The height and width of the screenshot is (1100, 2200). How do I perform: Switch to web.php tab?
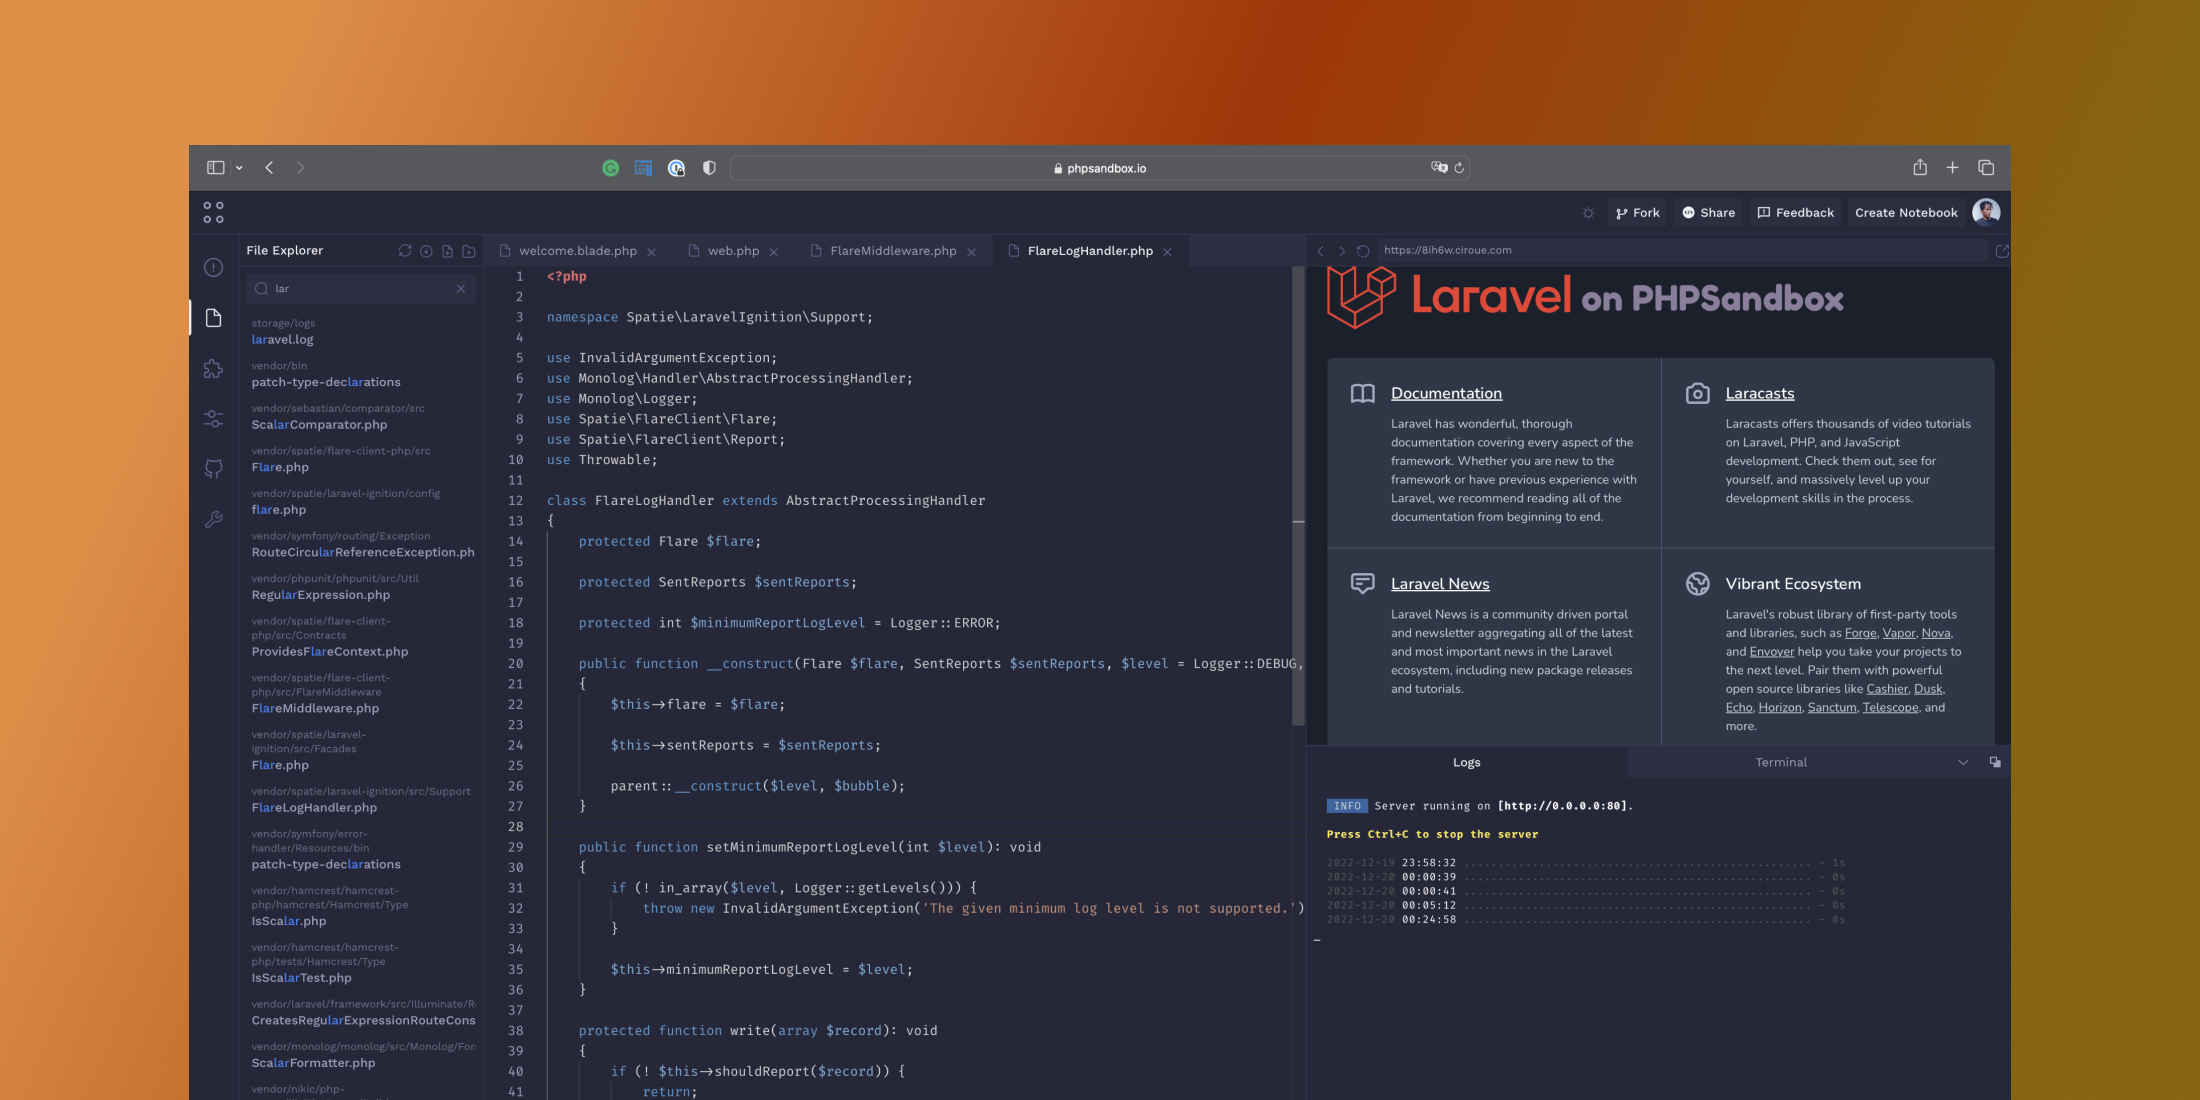(x=733, y=251)
